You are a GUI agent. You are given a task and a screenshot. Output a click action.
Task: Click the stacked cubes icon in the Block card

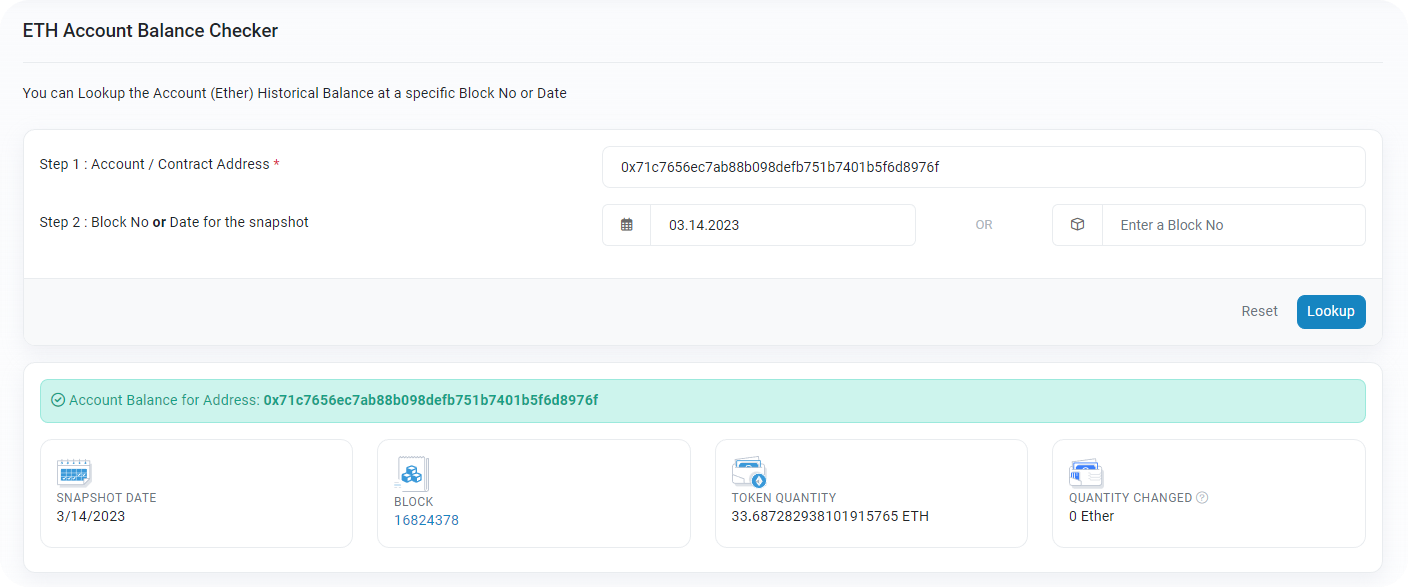[x=411, y=473]
